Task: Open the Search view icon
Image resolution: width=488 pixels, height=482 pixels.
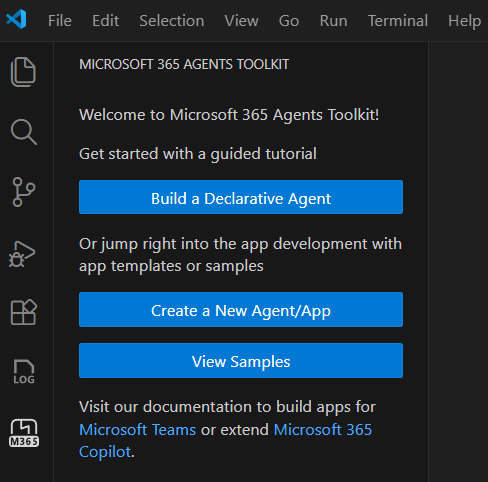Action: [24, 132]
